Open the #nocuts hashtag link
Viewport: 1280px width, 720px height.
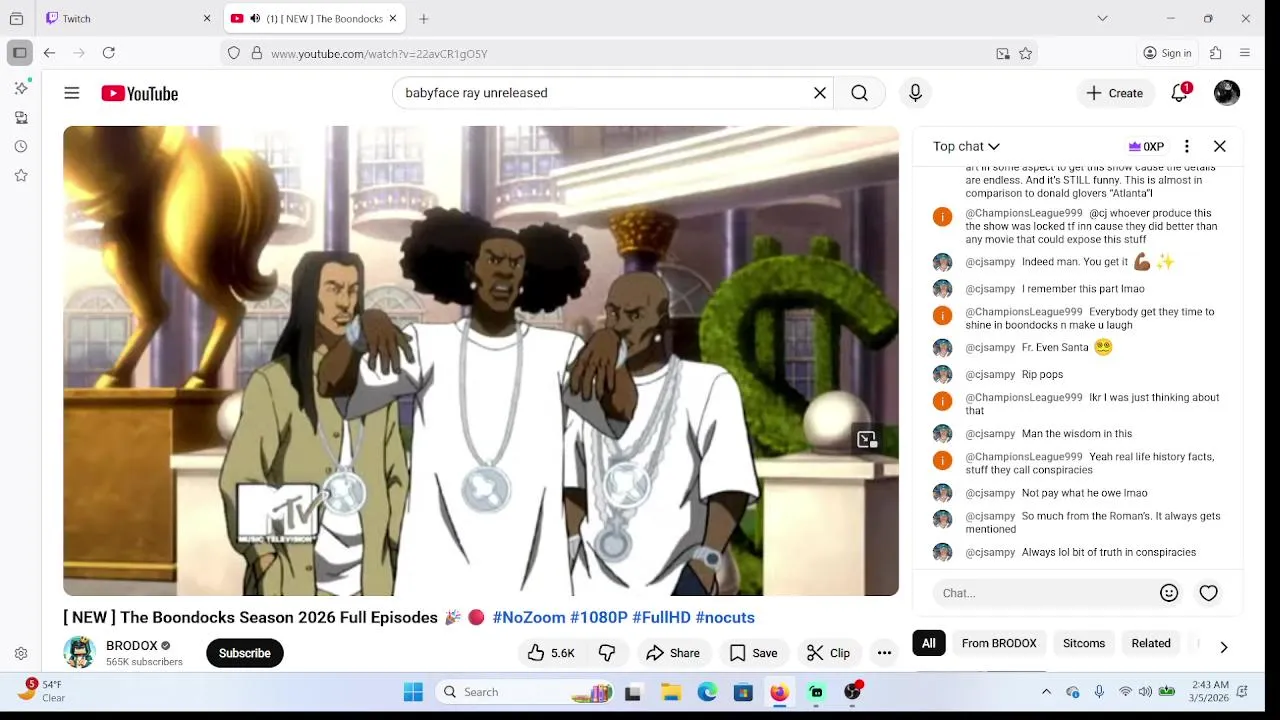tap(725, 617)
